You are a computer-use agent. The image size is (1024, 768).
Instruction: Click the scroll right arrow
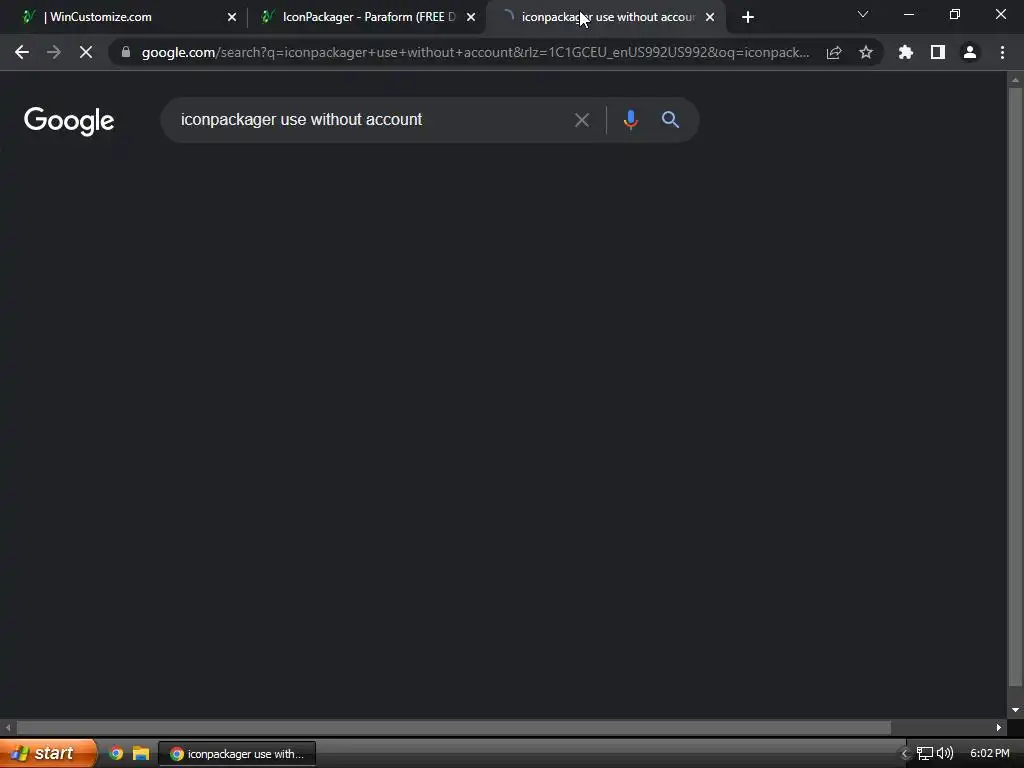tap(999, 728)
